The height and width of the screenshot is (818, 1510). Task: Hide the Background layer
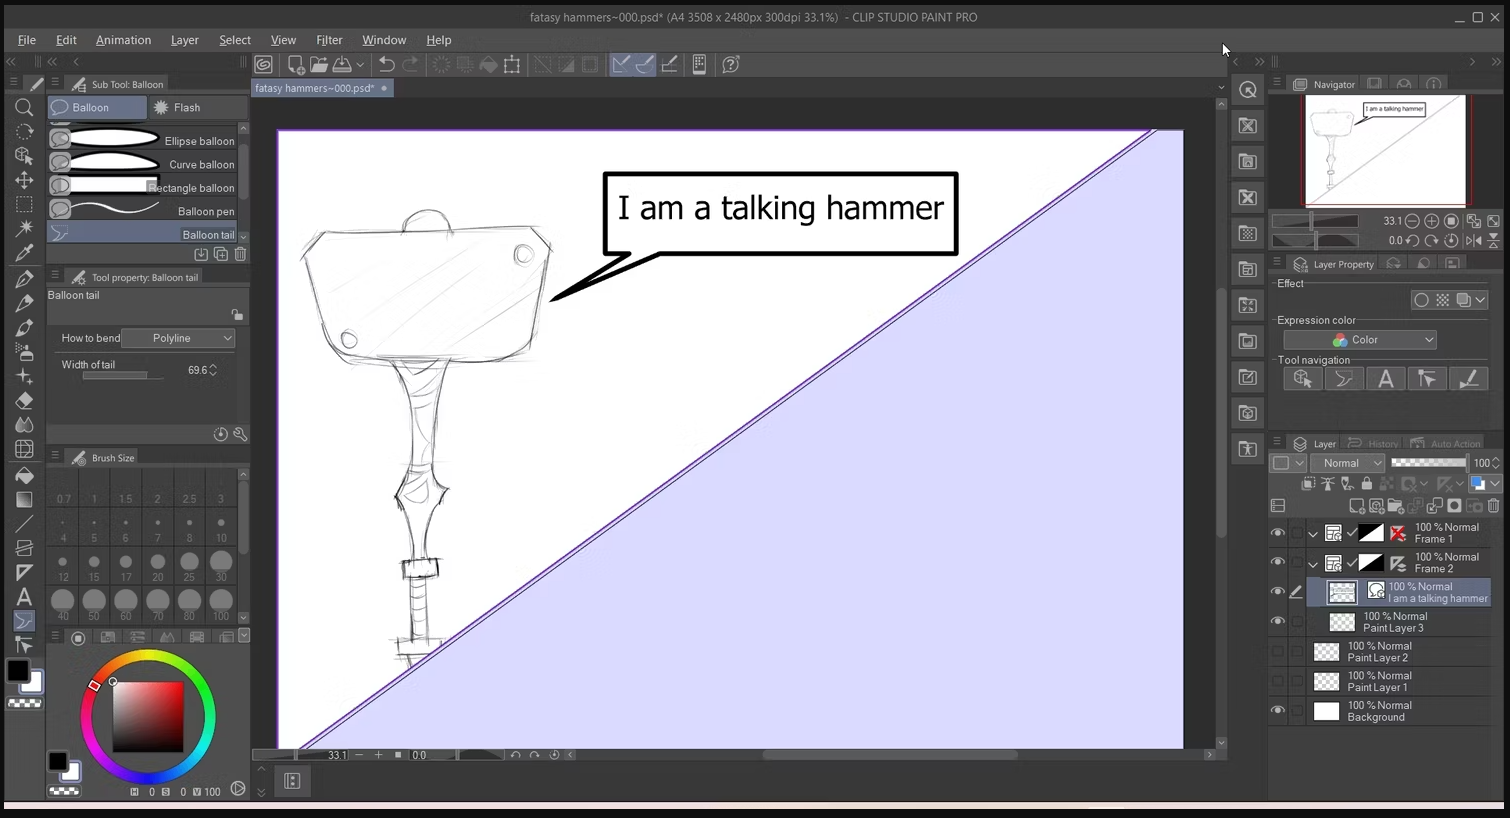click(1277, 711)
